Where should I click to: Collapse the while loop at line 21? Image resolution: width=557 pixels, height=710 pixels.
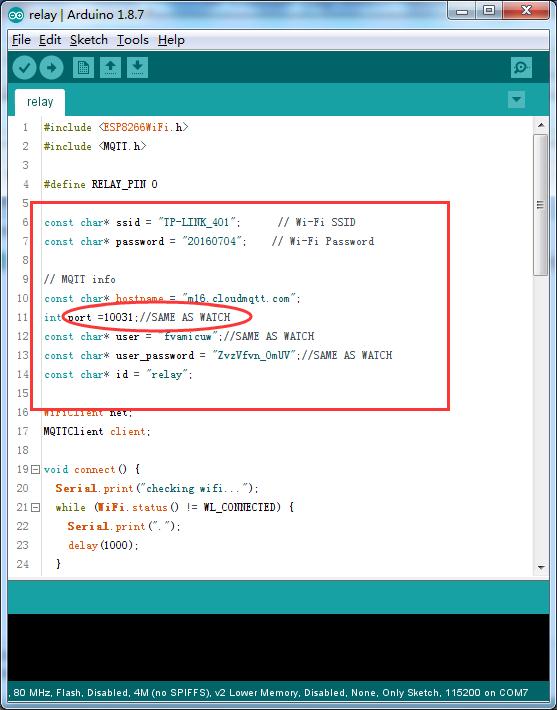(x=35, y=507)
